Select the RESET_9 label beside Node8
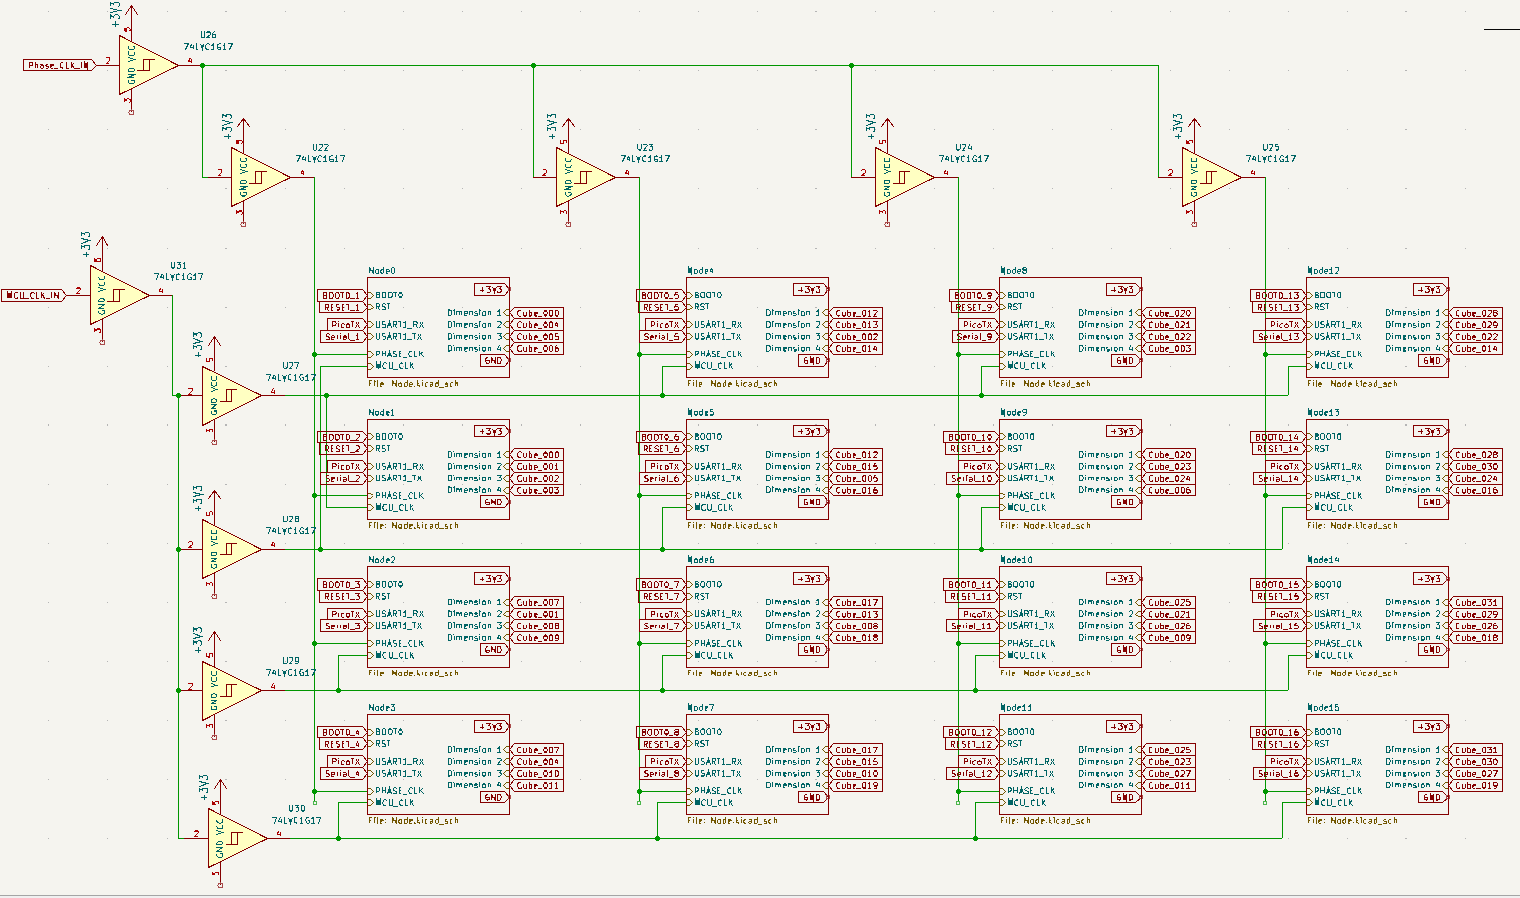This screenshot has height=898, width=1520. click(x=974, y=308)
